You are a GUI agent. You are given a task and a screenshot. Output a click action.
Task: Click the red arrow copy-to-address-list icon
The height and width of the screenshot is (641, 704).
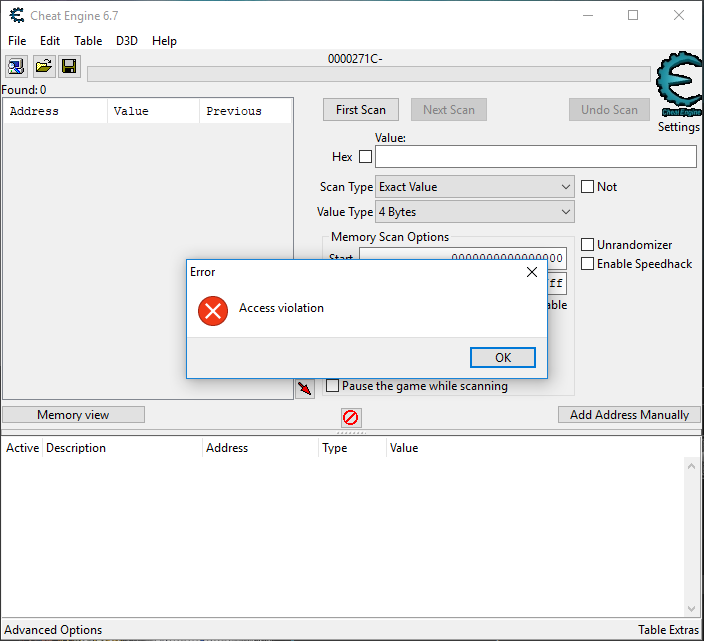(x=305, y=388)
